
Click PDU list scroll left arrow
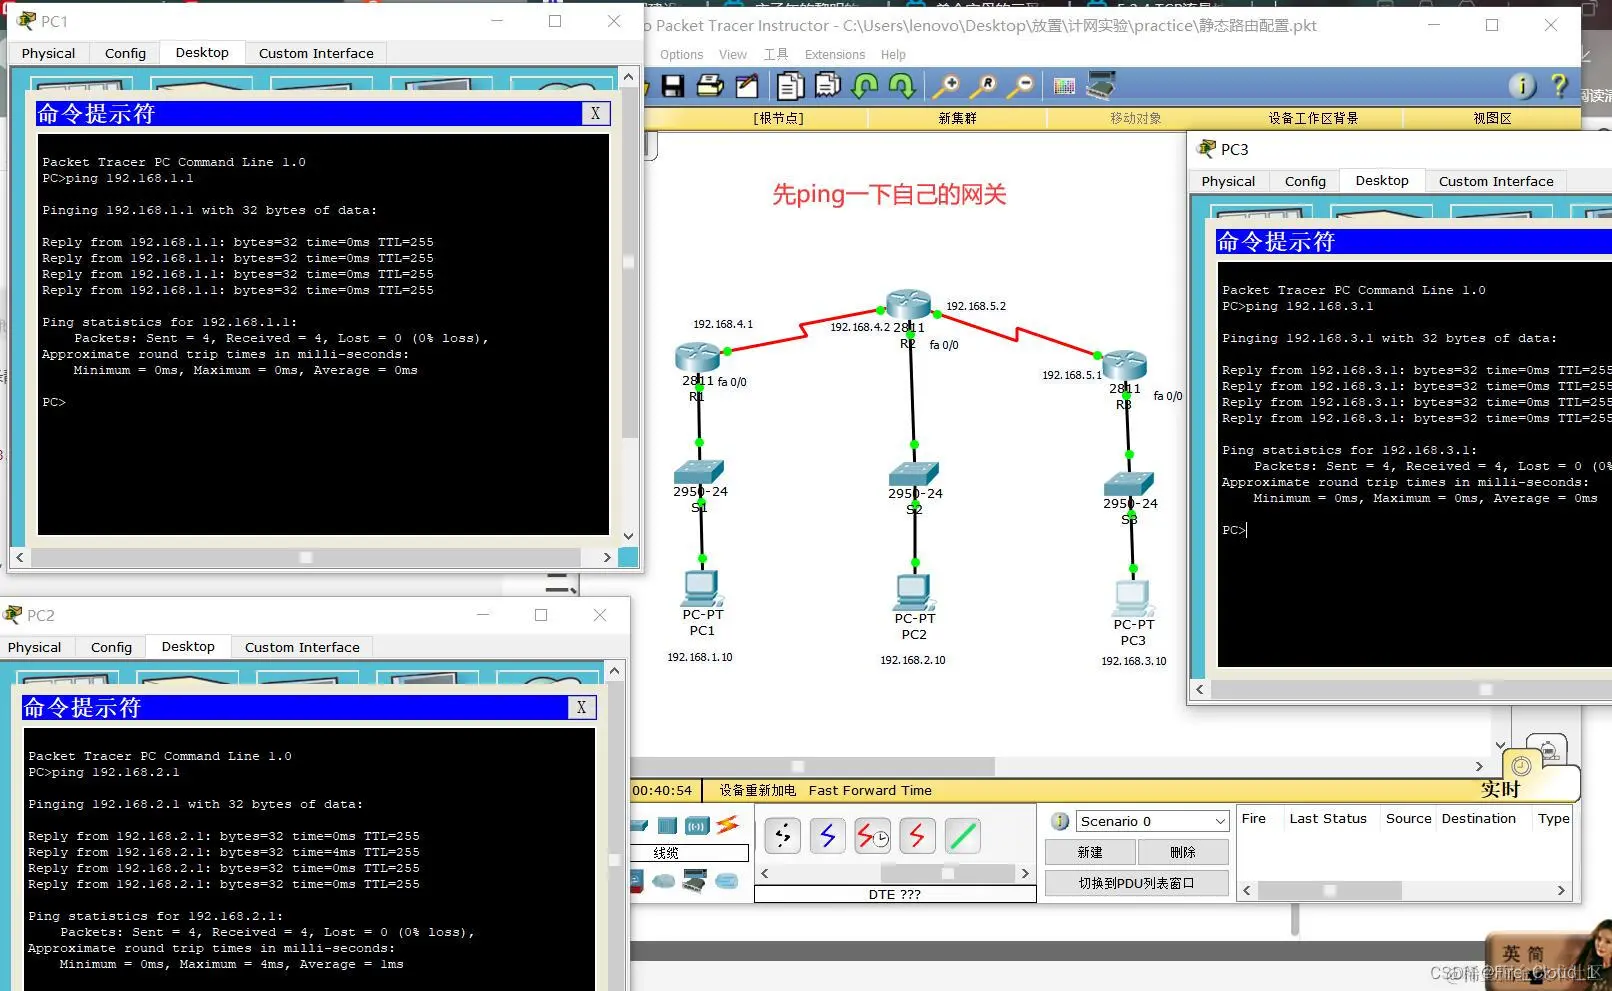(1247, 890)
